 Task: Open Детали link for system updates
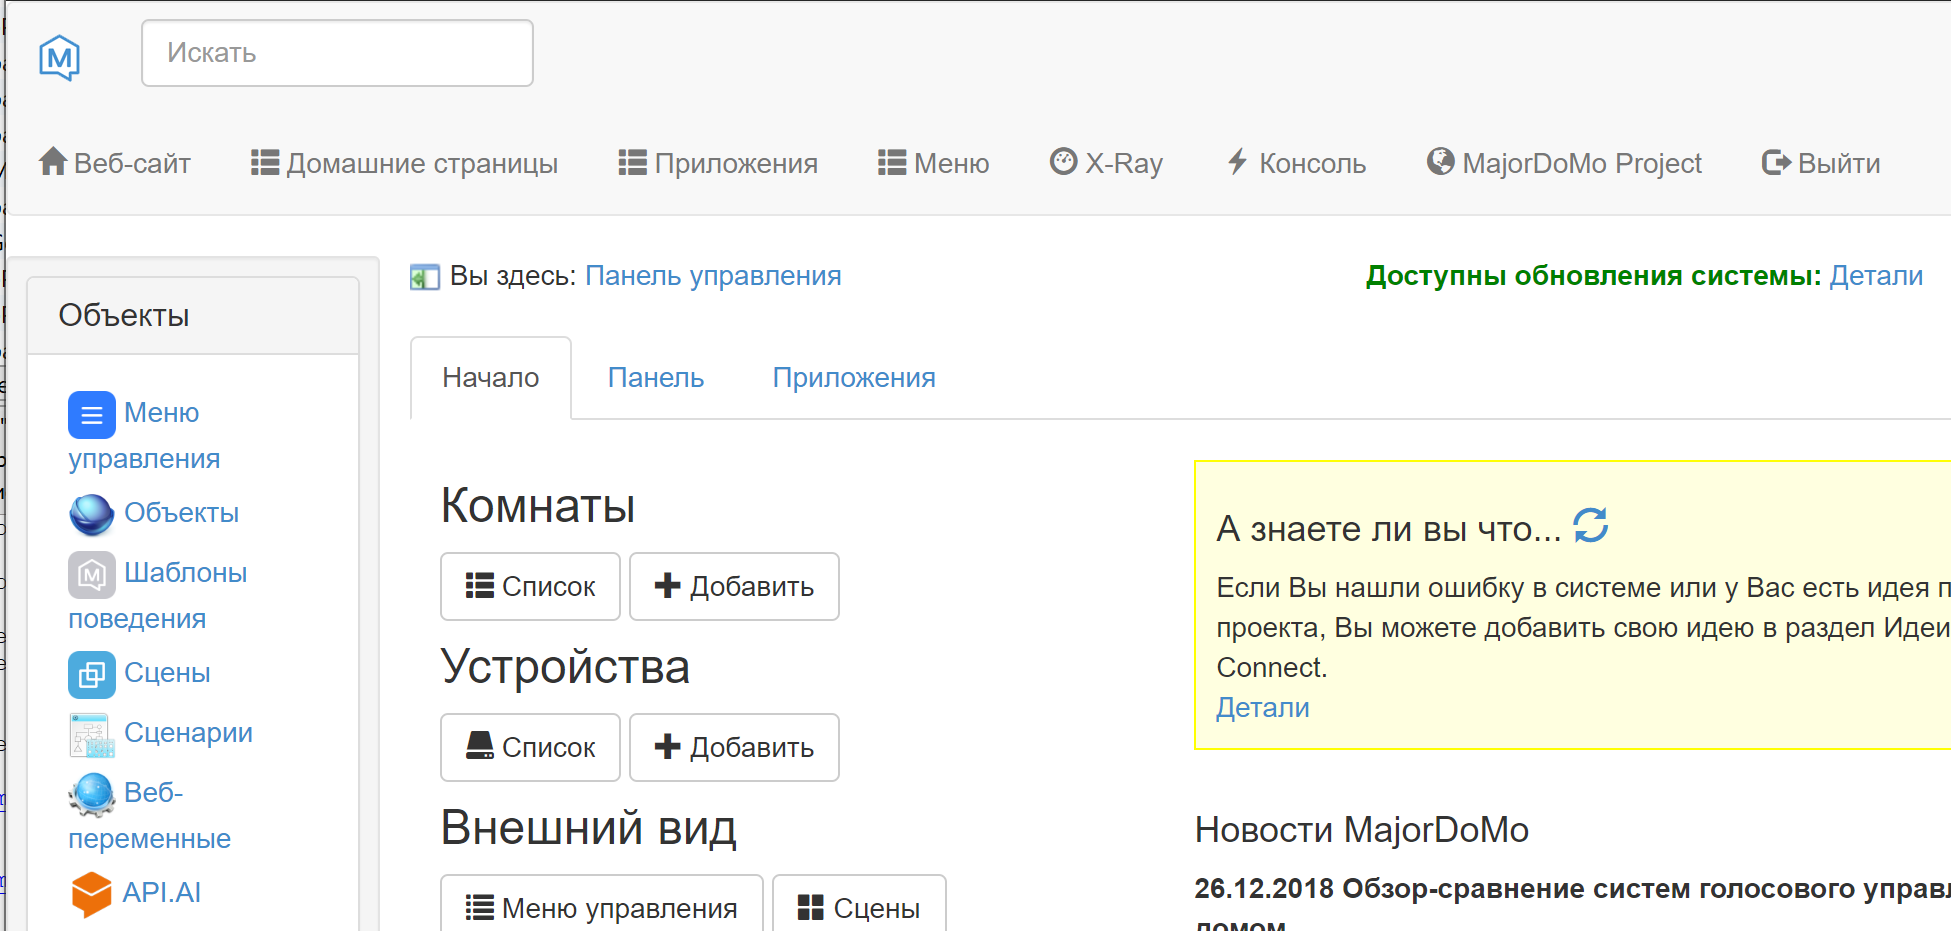[x=1876, y=276]
